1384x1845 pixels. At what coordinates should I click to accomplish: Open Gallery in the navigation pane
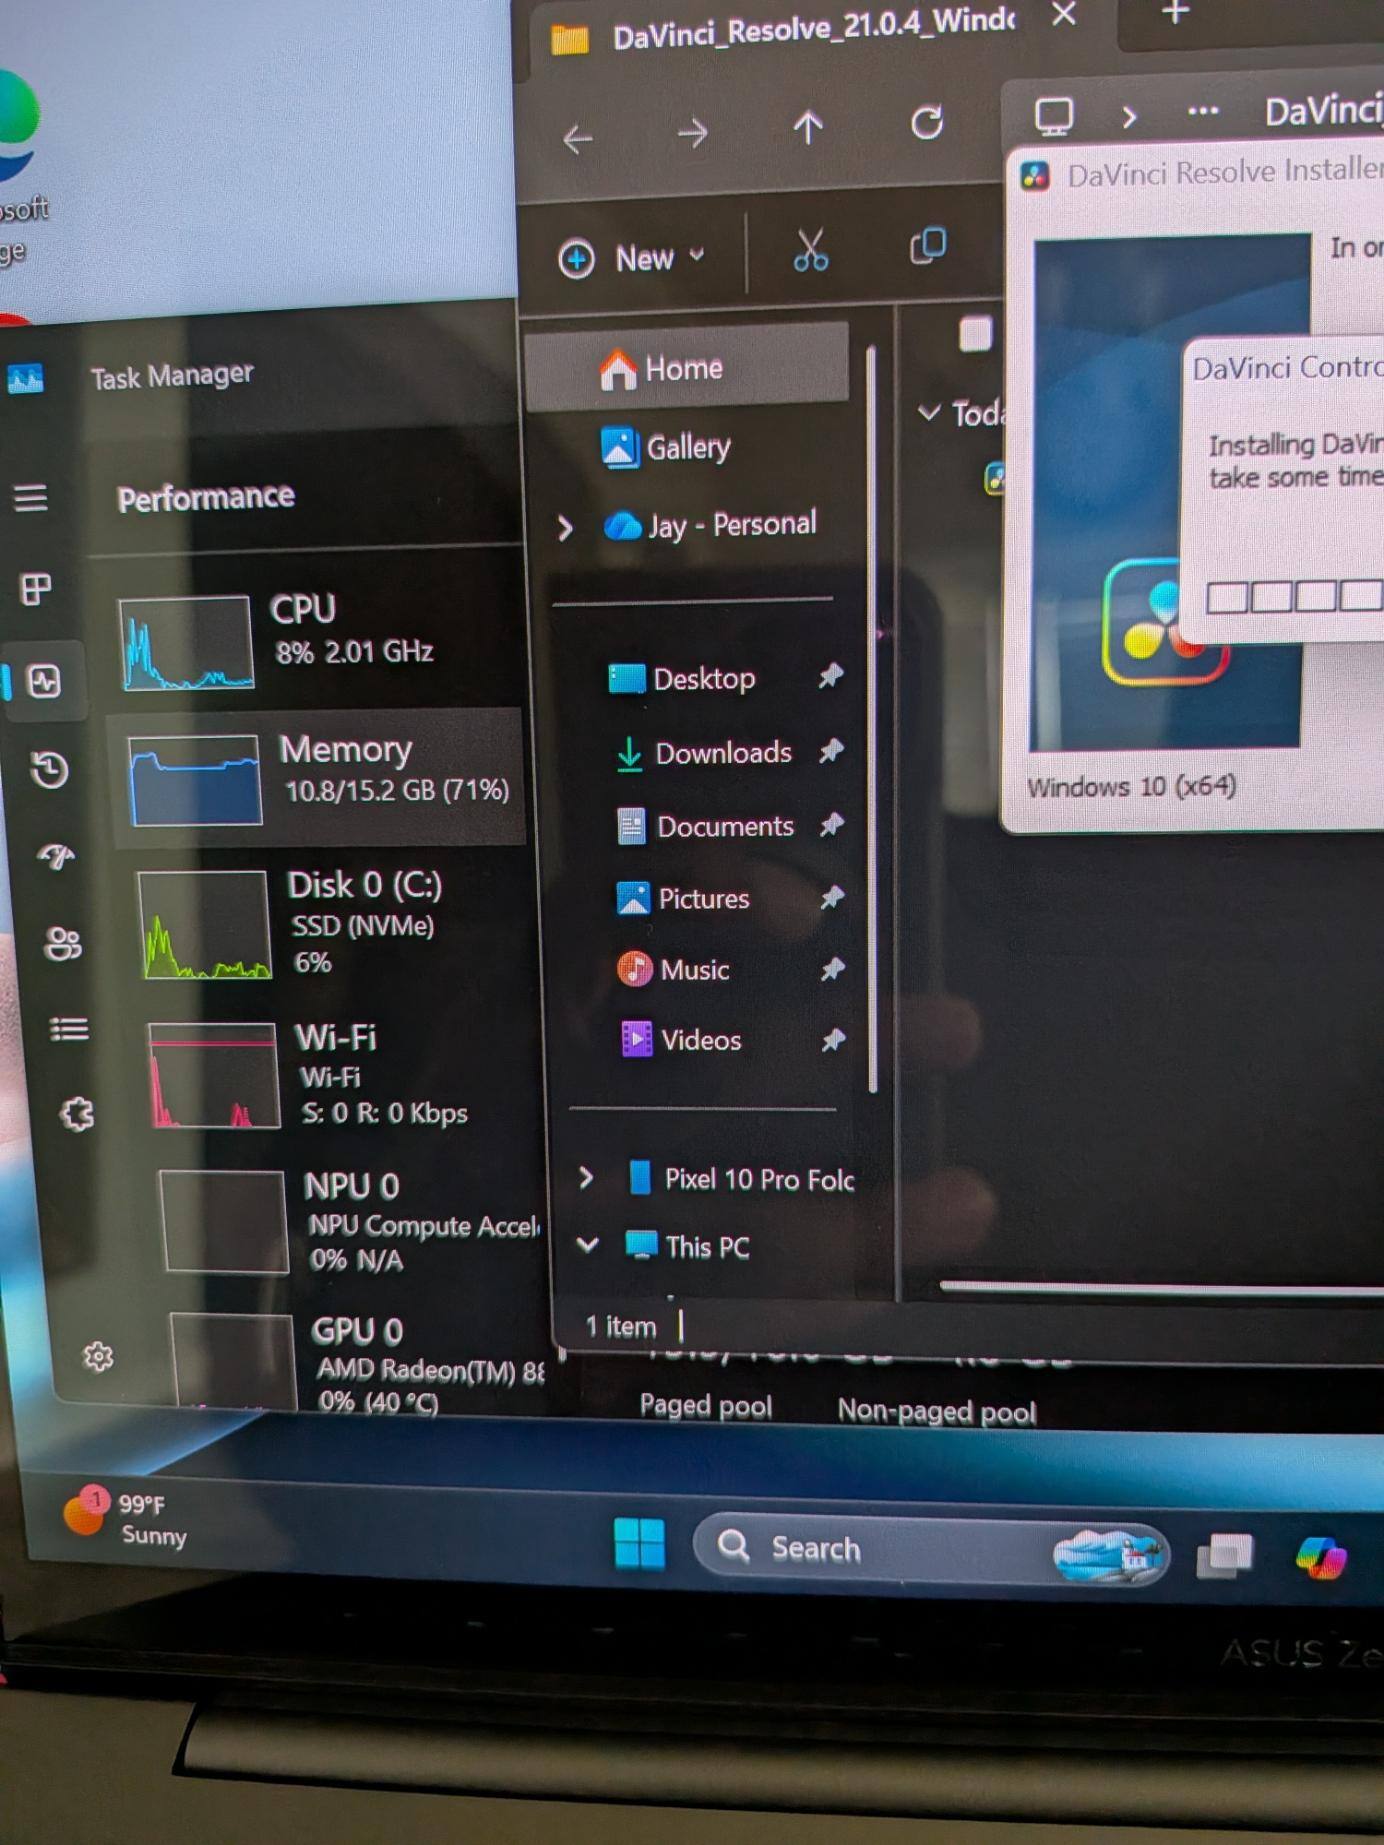click(x=665, y=447)
